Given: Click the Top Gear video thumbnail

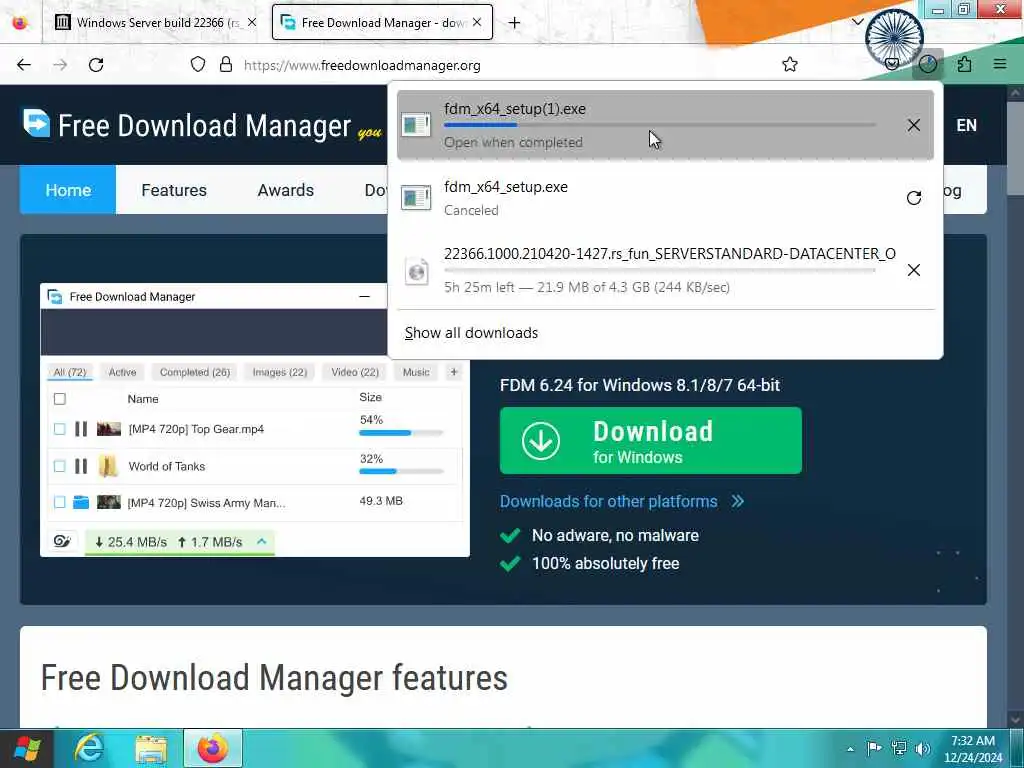Looking at the screenshot, I should click(109, 429).
